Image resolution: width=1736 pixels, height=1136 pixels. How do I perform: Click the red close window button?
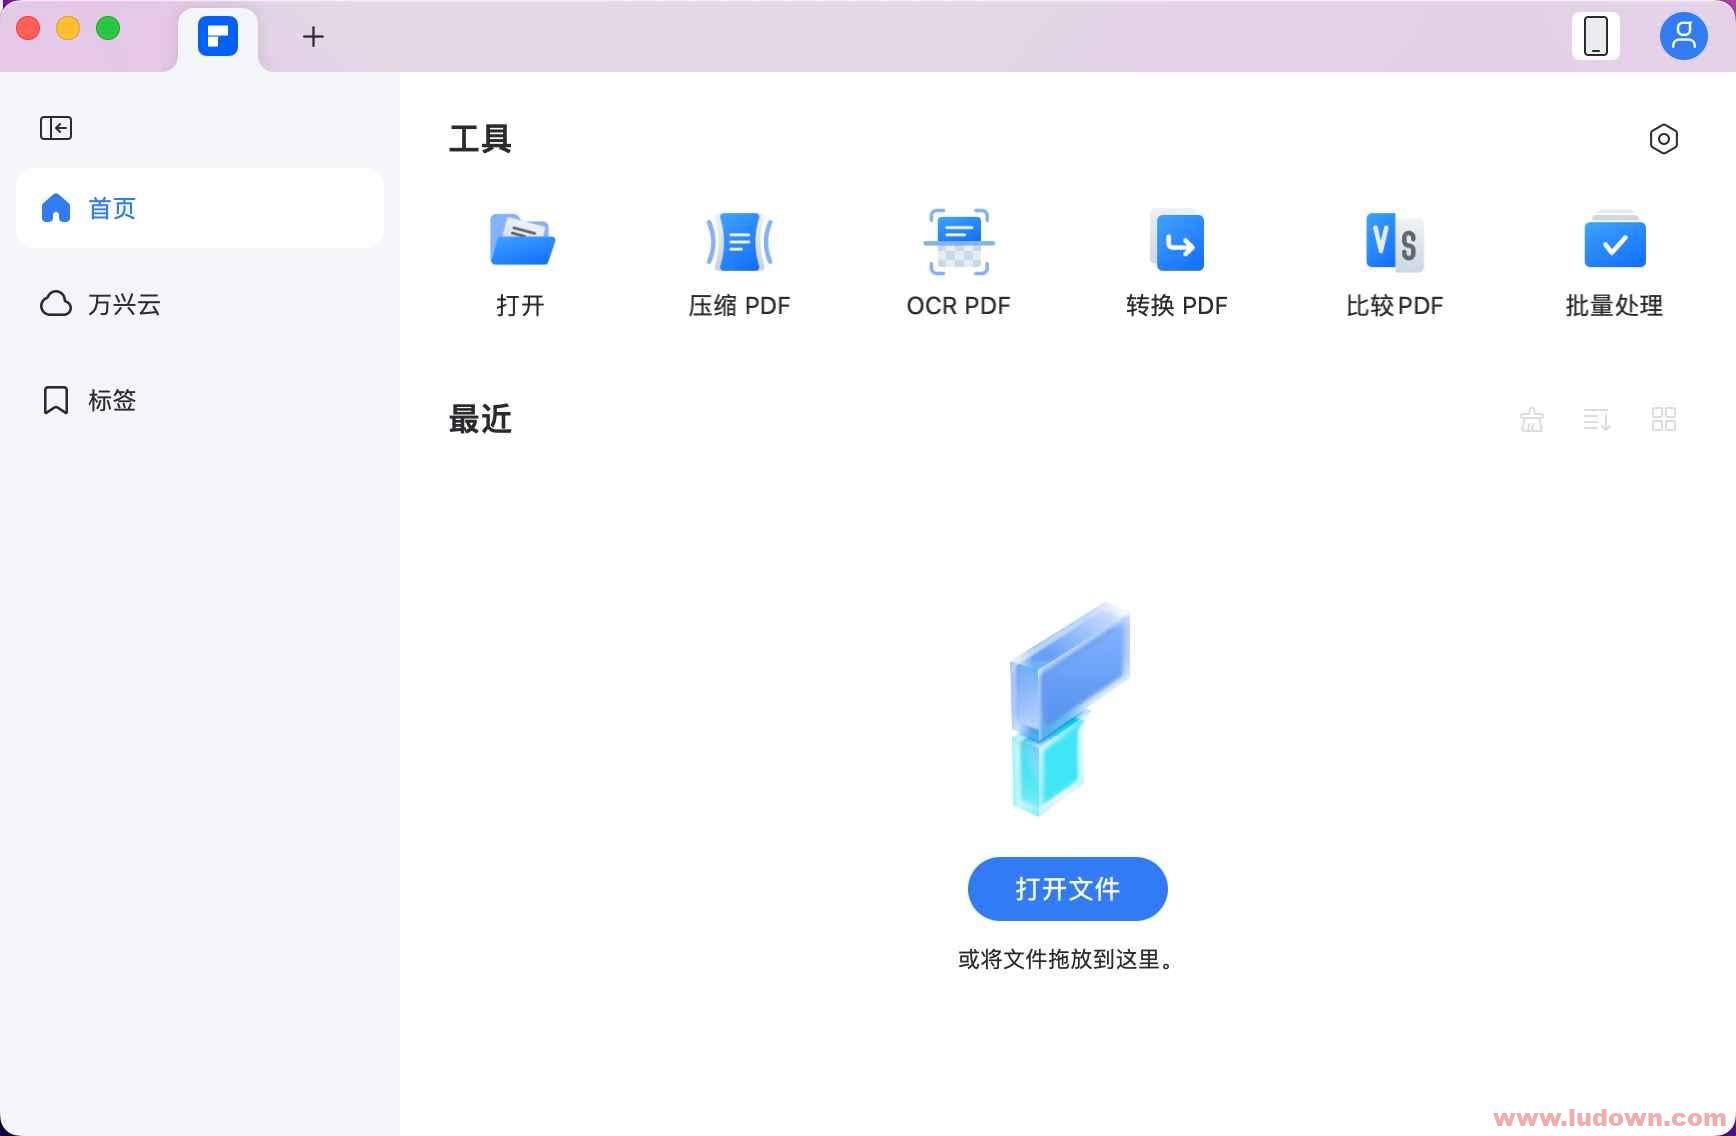[x=29, y=28]
